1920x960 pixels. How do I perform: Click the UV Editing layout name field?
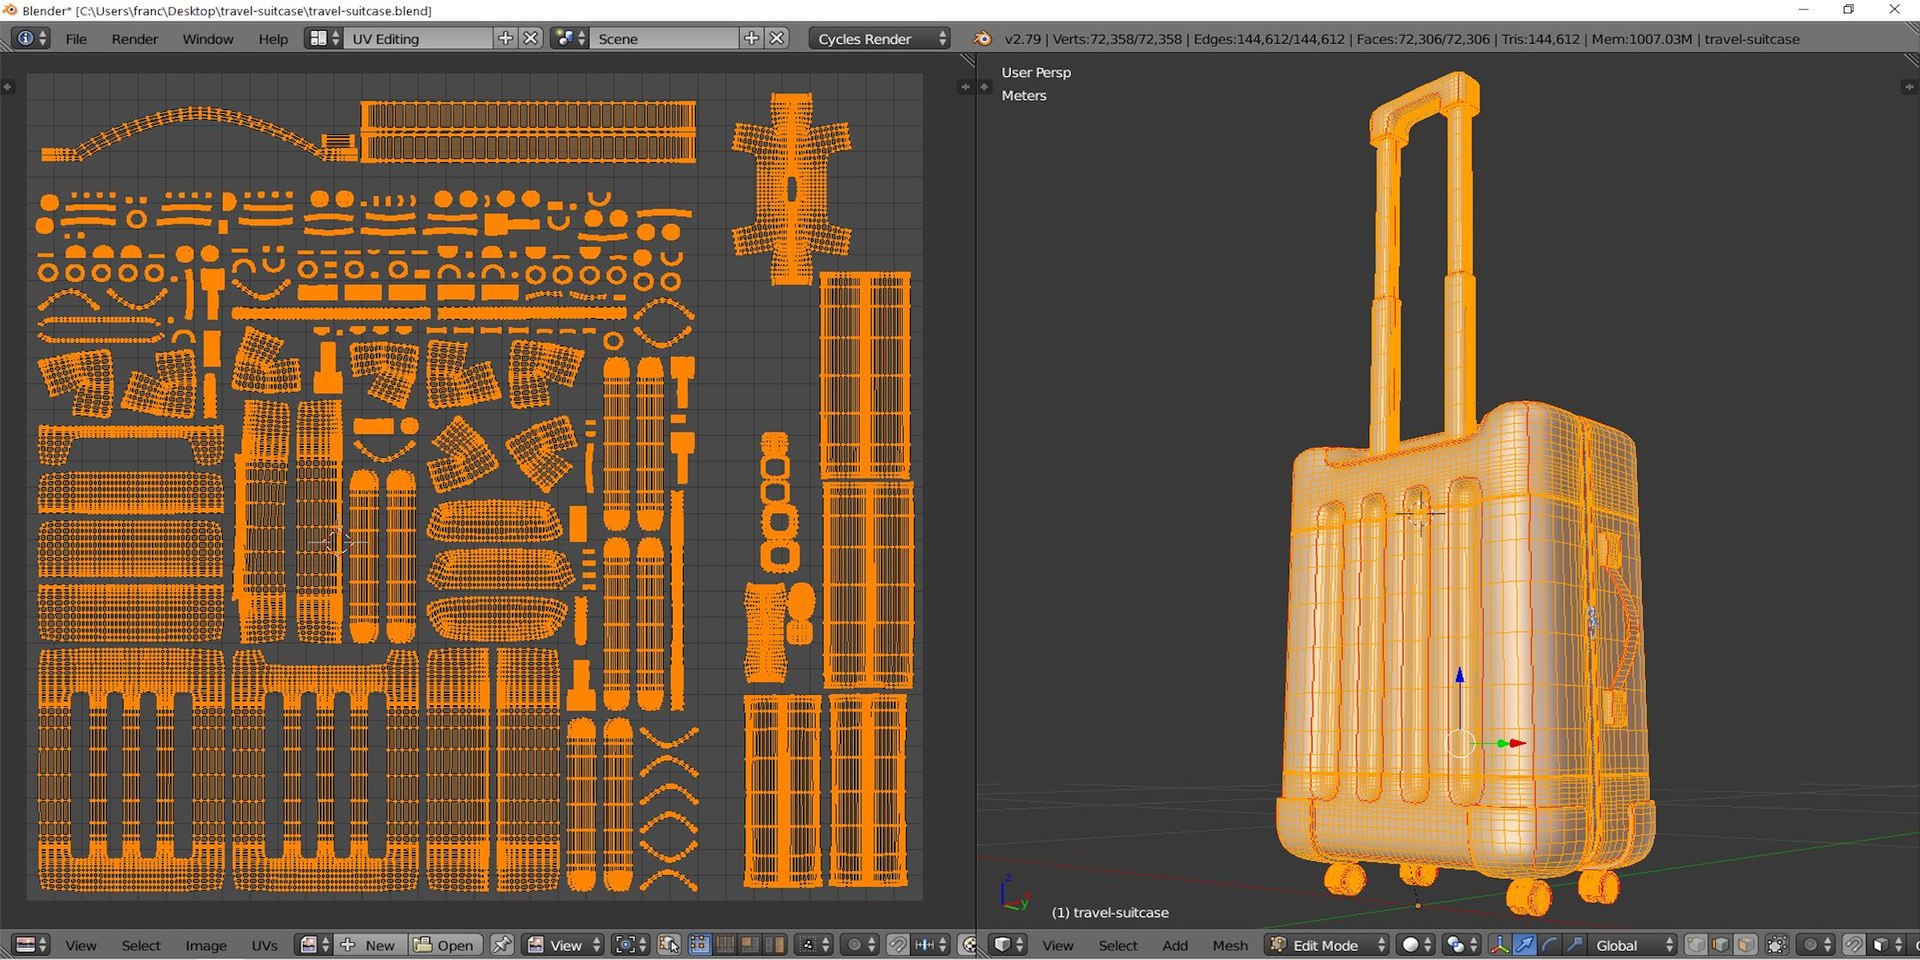point(419,38)
